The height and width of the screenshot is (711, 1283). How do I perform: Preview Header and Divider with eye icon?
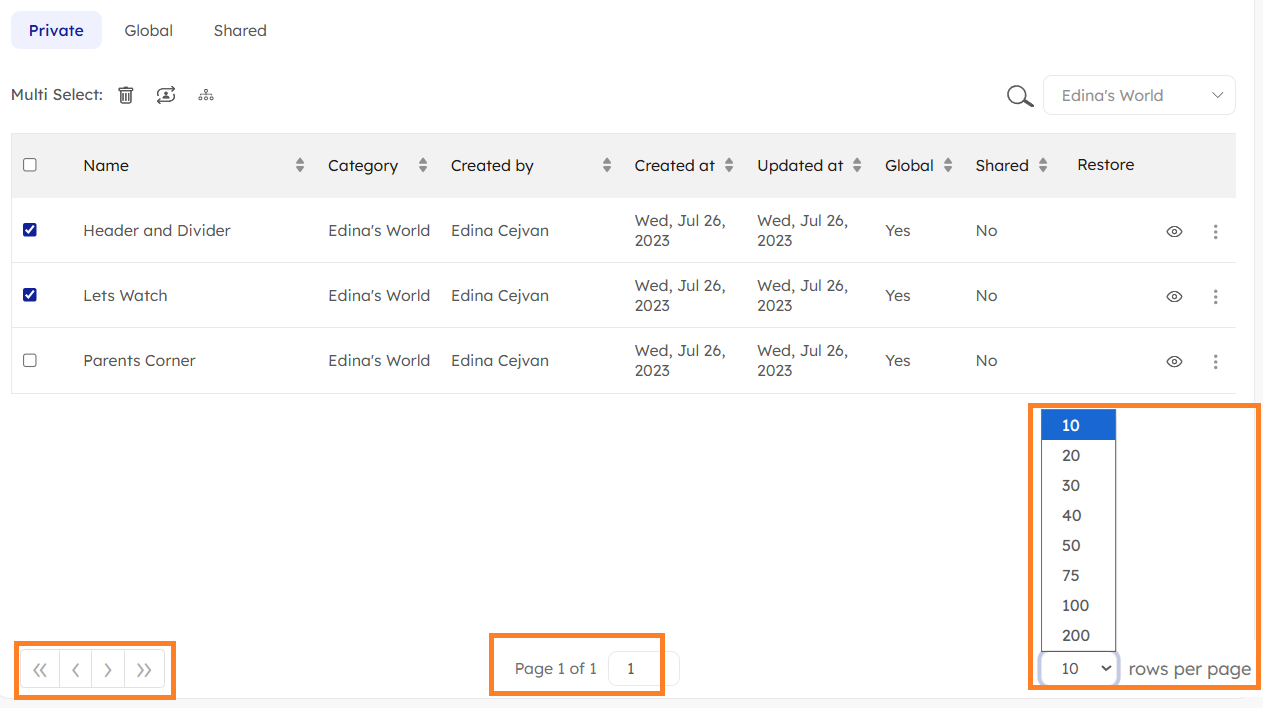pyautogui.click(x=1174, y=231)
